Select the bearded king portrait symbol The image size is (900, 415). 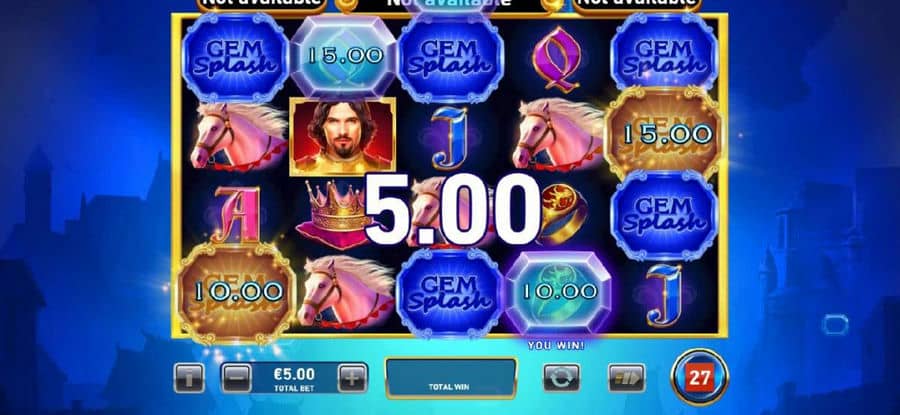[342, 136]
